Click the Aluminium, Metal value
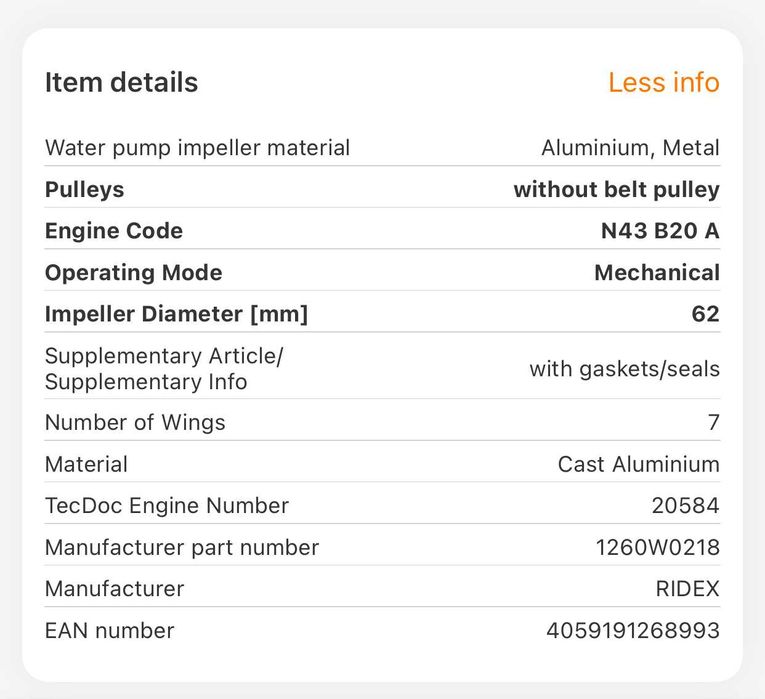 coord(630,148)
